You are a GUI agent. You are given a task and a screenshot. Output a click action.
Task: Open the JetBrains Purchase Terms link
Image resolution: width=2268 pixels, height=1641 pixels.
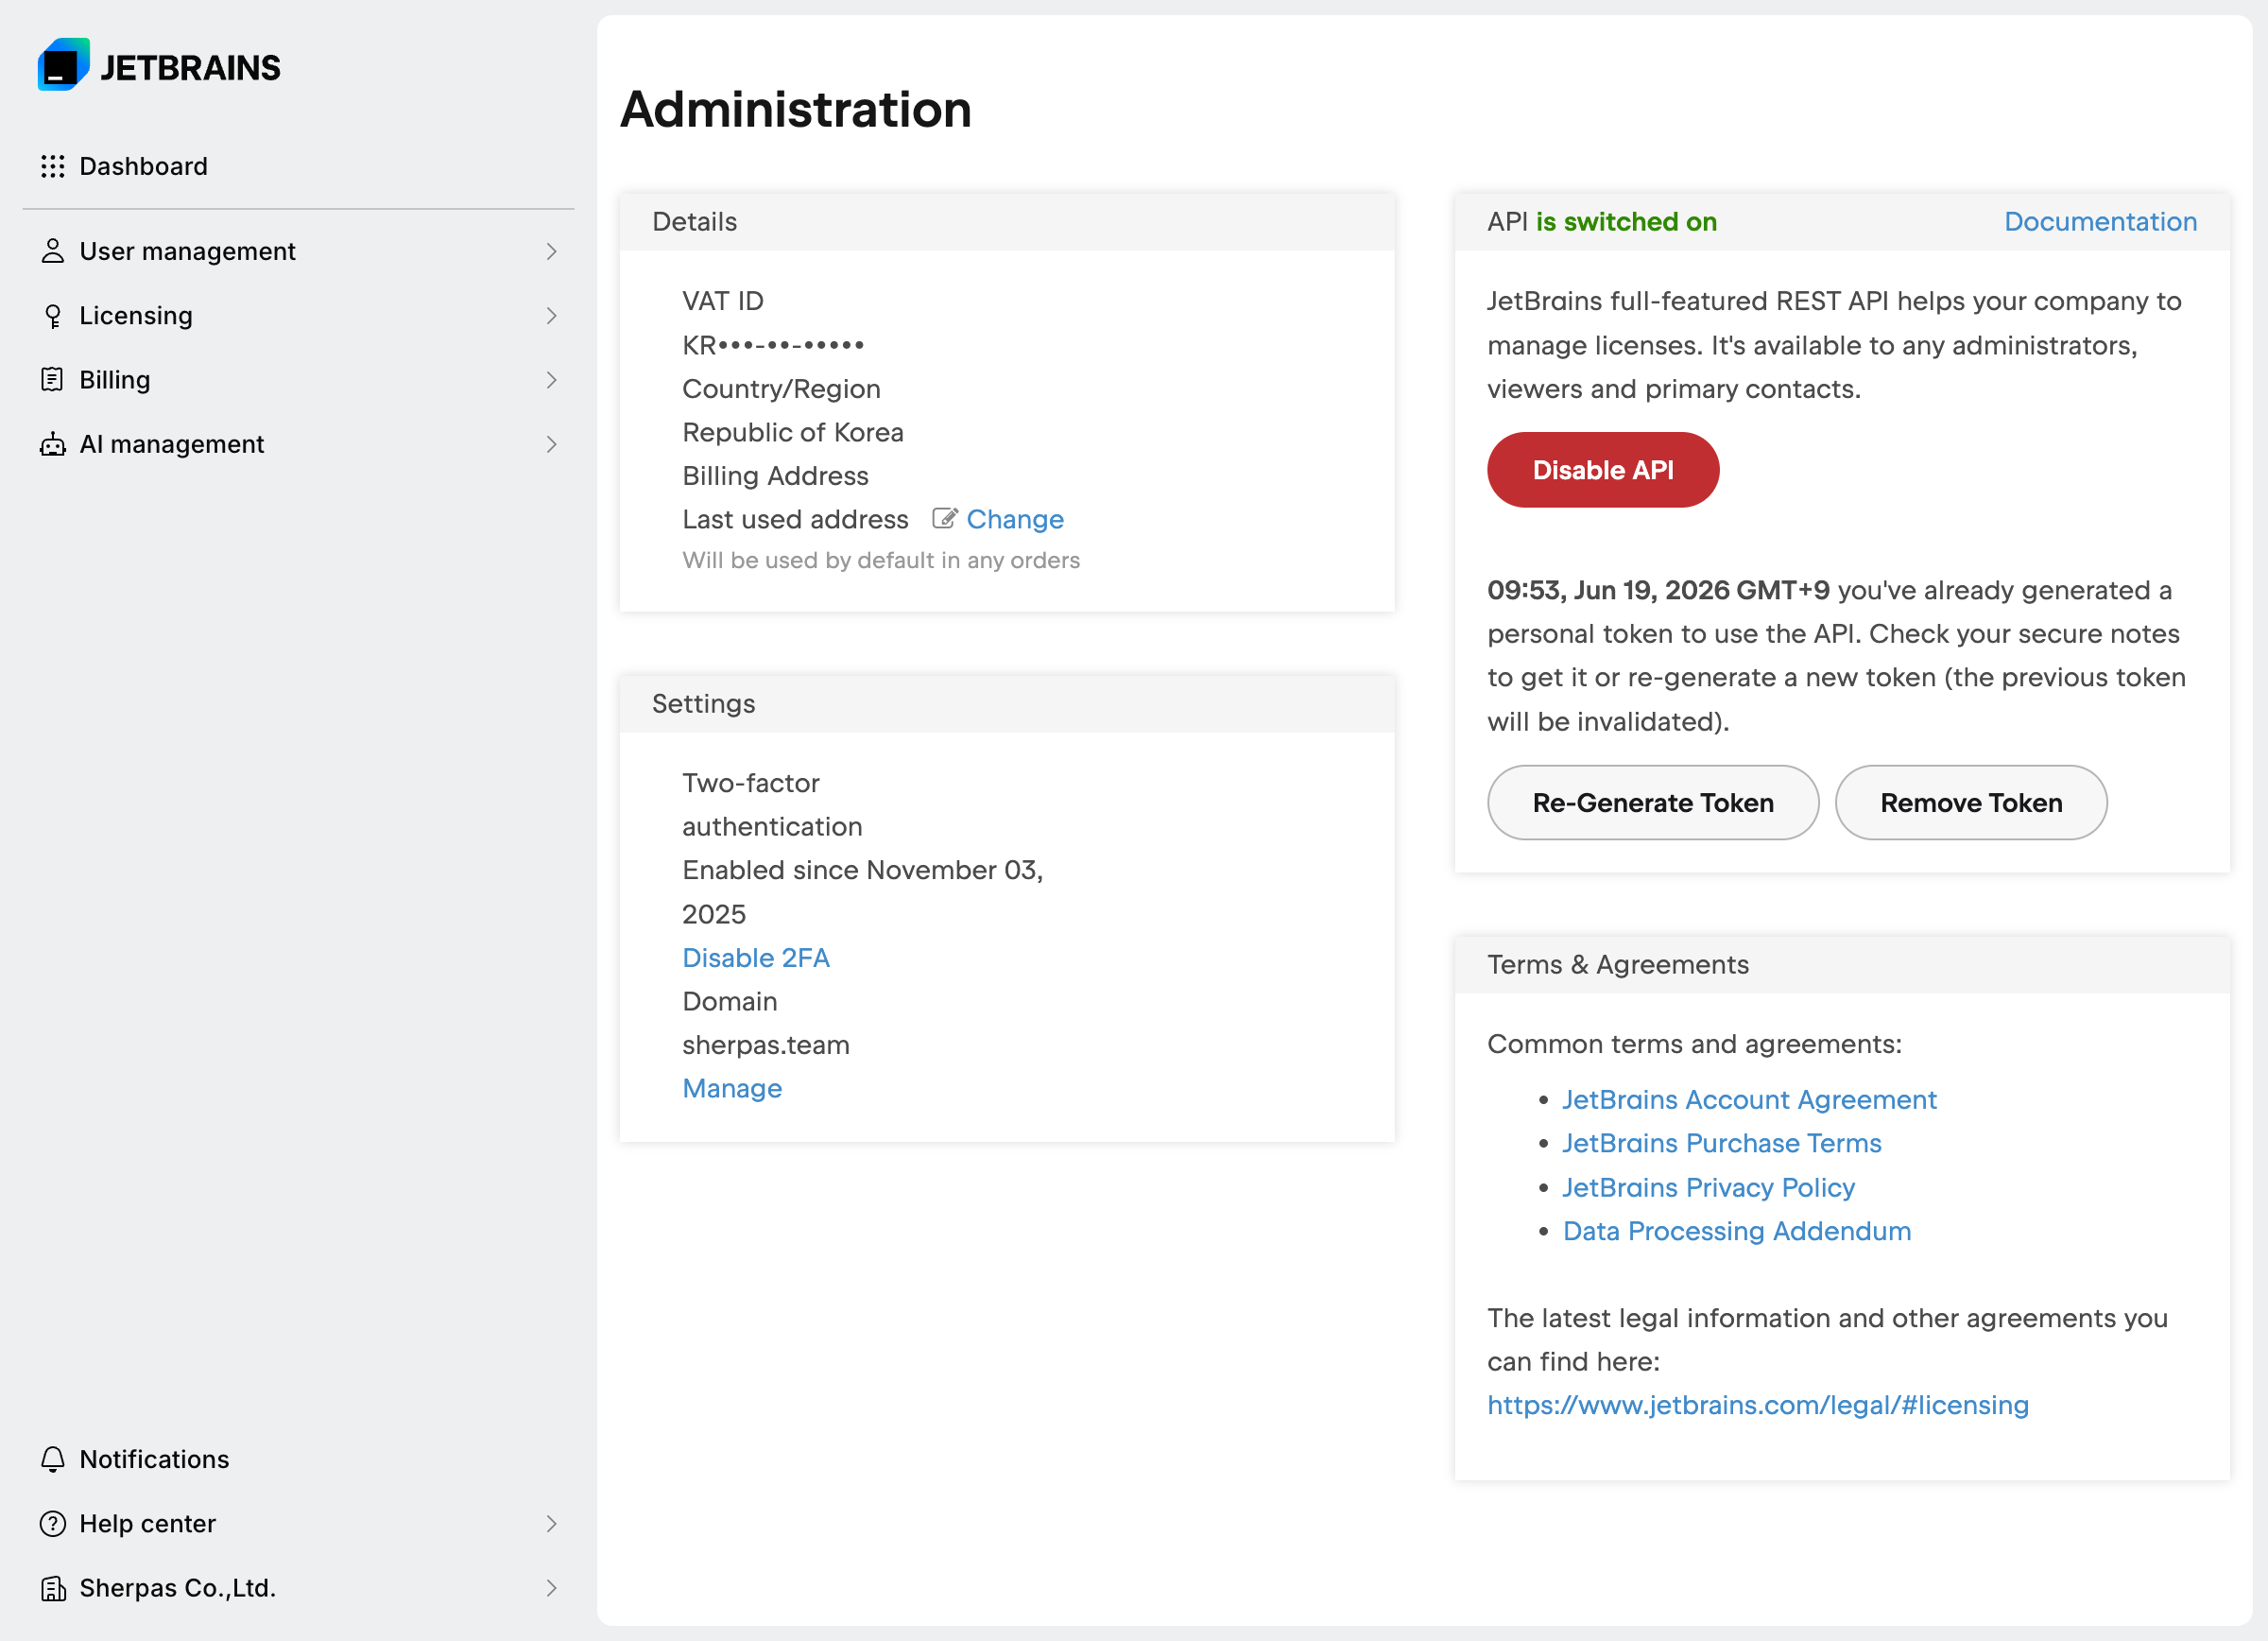tap(1722, 1143)
